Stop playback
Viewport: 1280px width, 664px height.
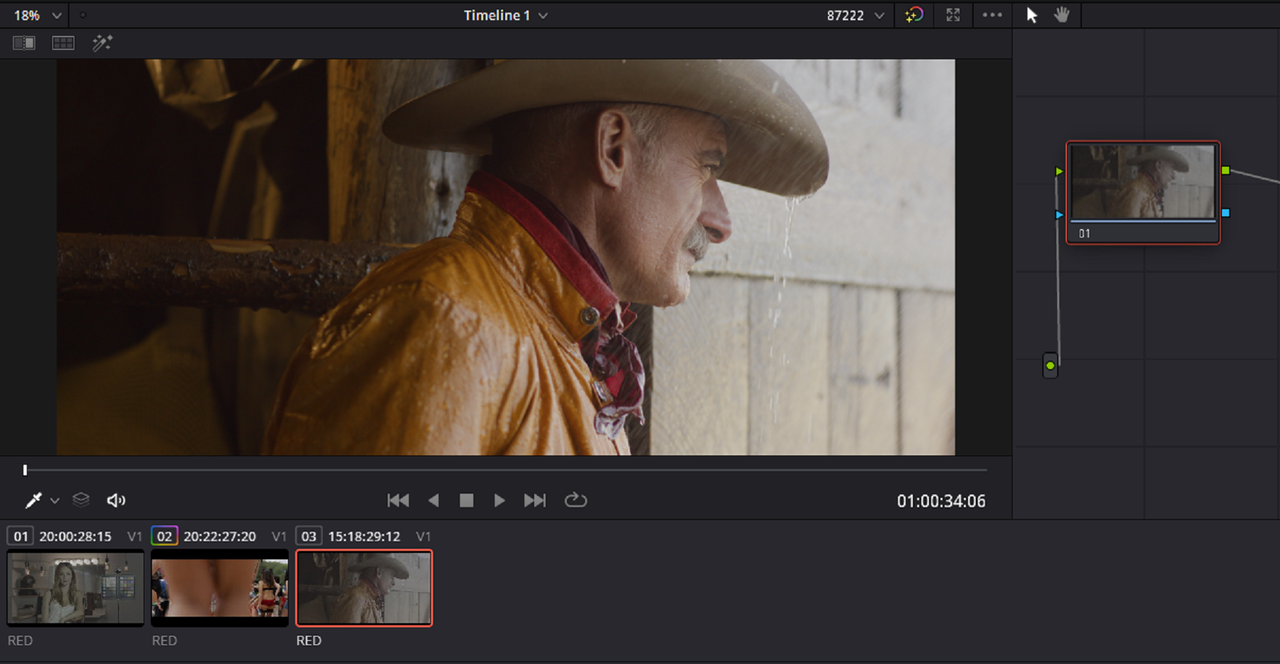466,500
